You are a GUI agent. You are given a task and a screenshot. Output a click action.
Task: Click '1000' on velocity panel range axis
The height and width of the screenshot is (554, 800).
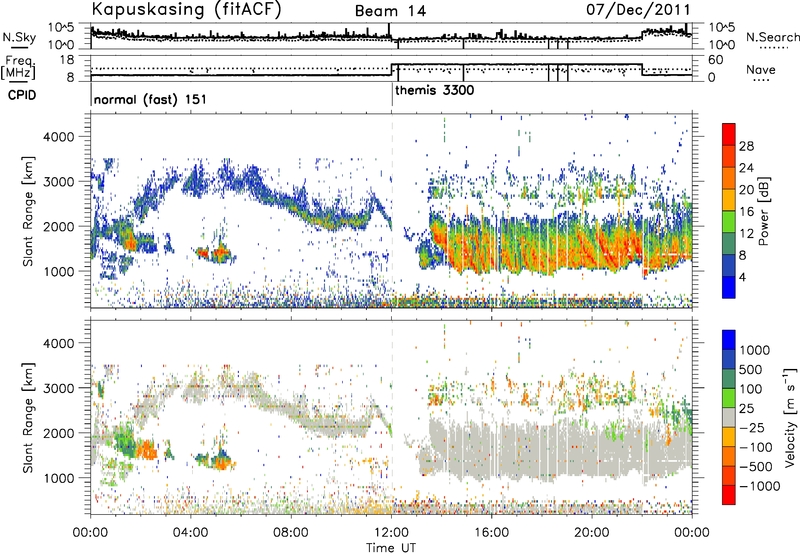click(x=58, y=478)
